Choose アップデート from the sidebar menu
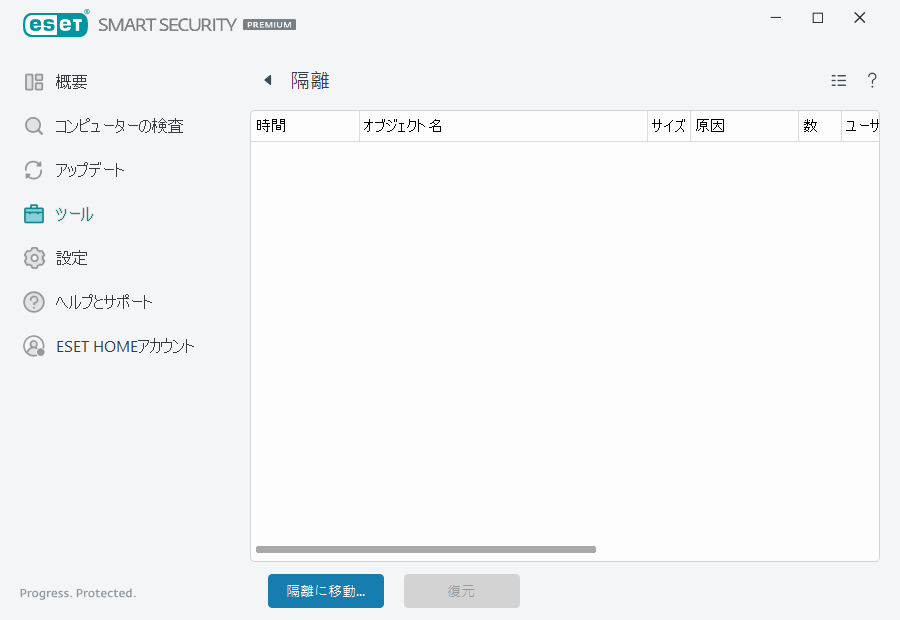Screen dimensions: 900x620 pos(88,169)
